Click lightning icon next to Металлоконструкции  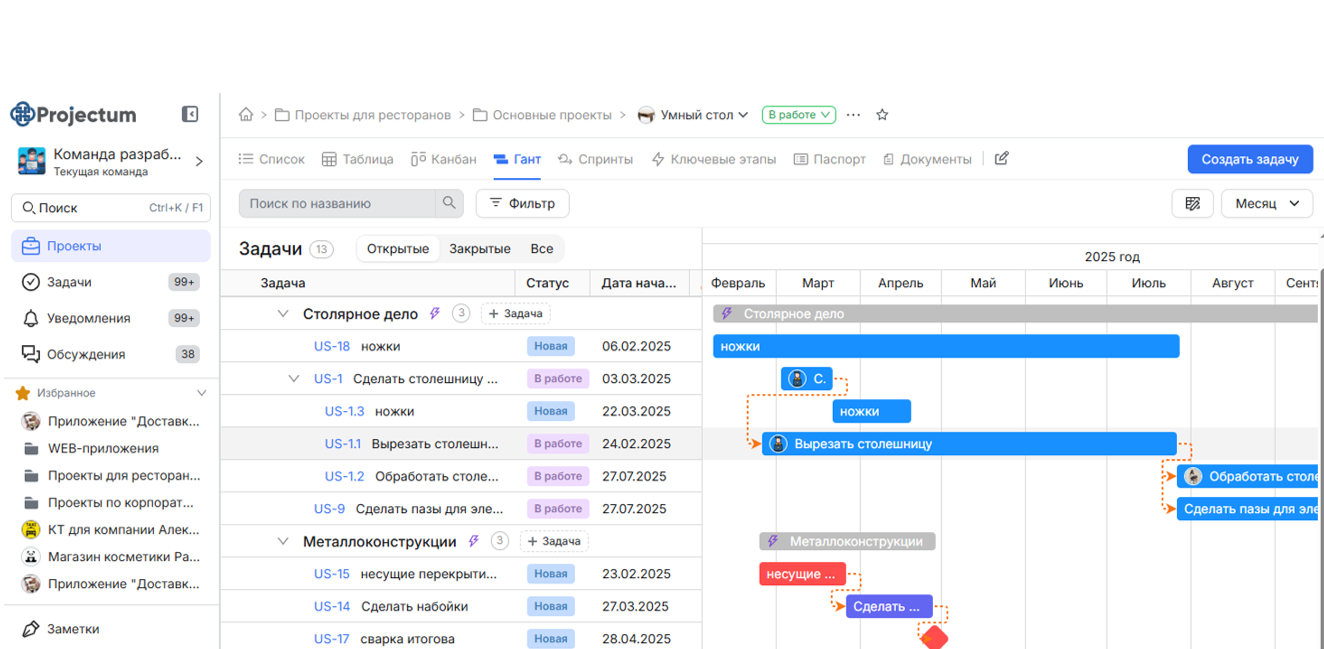[x=474, y=542]
